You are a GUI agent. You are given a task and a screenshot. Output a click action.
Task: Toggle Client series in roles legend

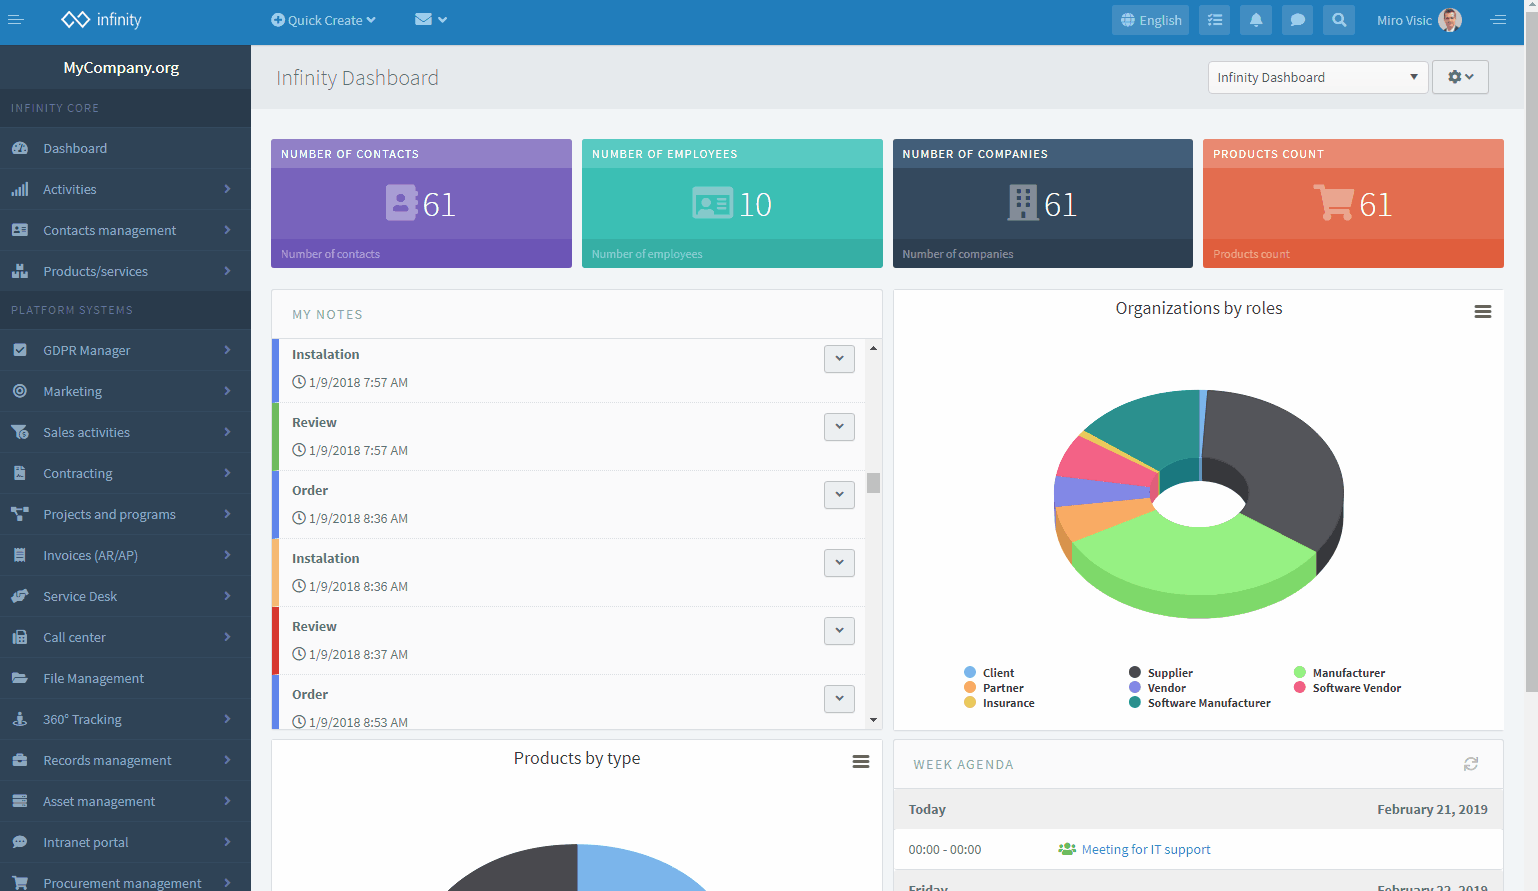pos(989,673)
